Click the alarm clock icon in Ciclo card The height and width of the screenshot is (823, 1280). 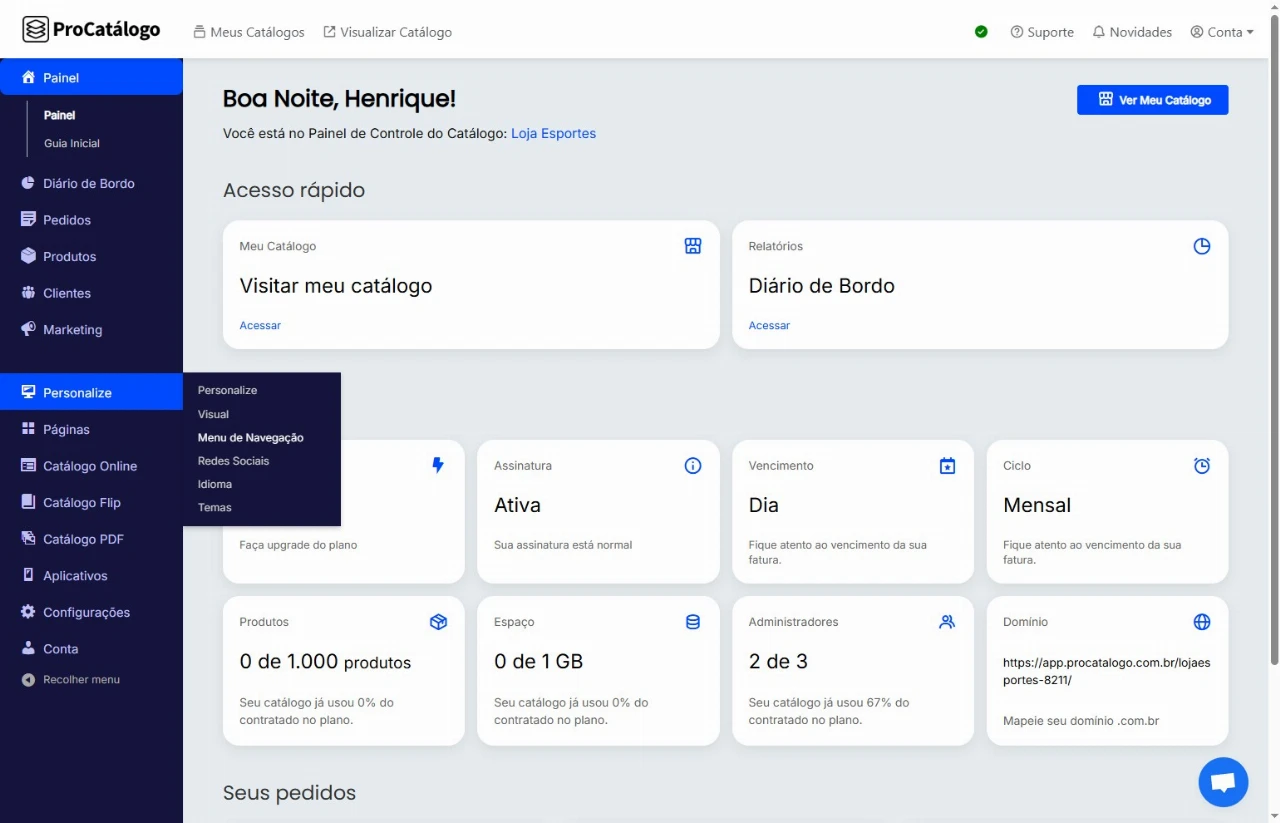click(1201, 466)
